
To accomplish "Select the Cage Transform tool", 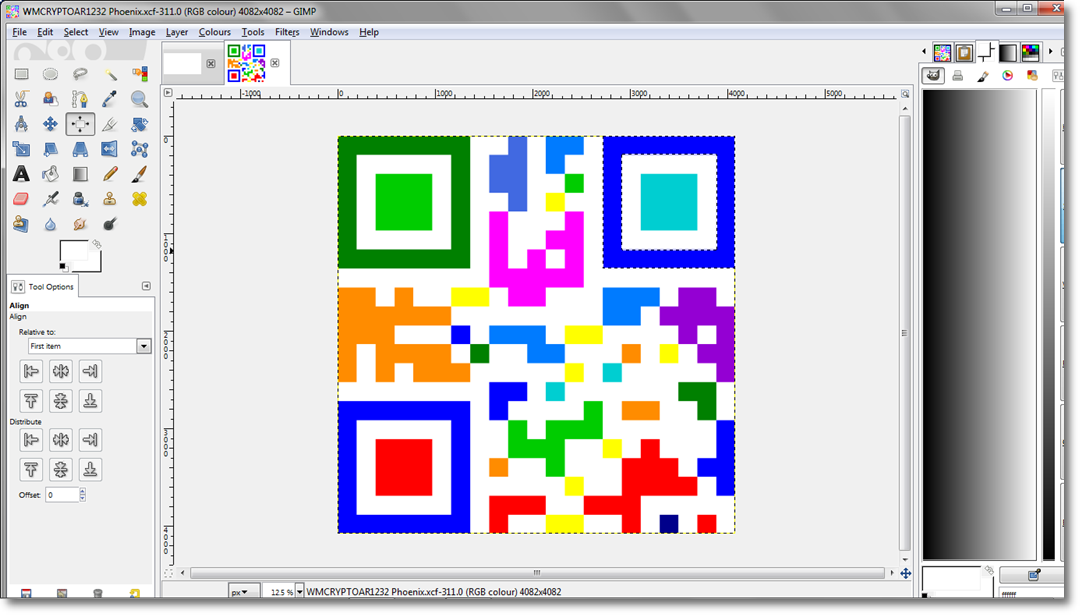I will [x=139, y=149].
